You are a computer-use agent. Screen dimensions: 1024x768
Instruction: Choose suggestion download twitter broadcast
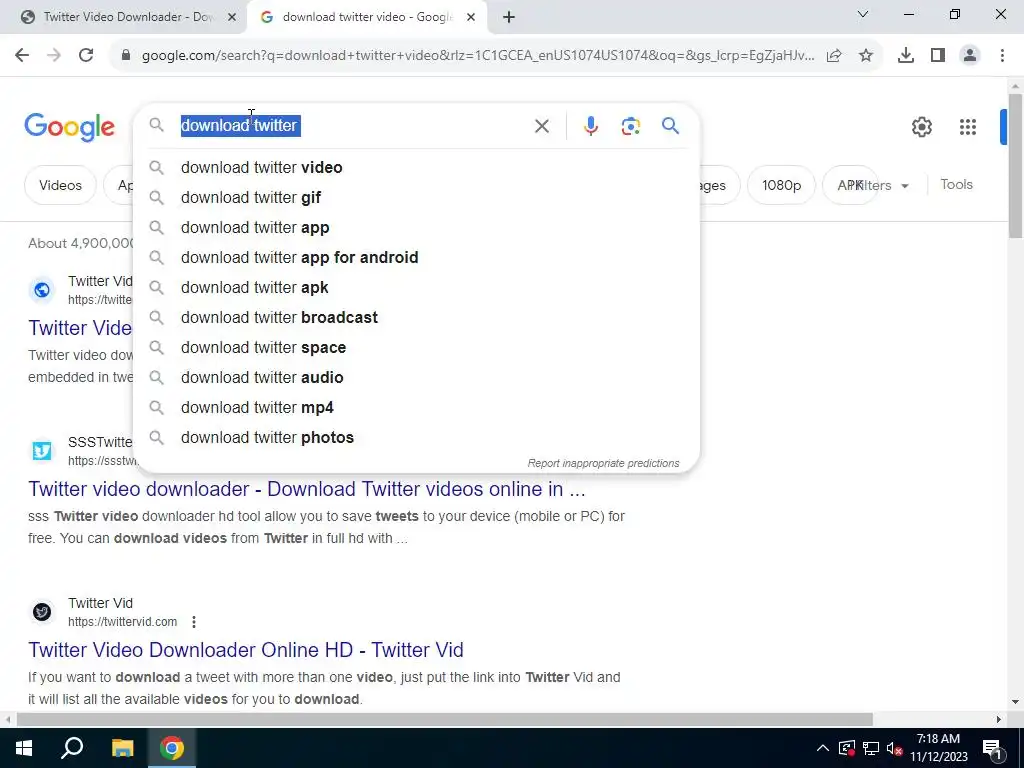(x=417, y=318)
